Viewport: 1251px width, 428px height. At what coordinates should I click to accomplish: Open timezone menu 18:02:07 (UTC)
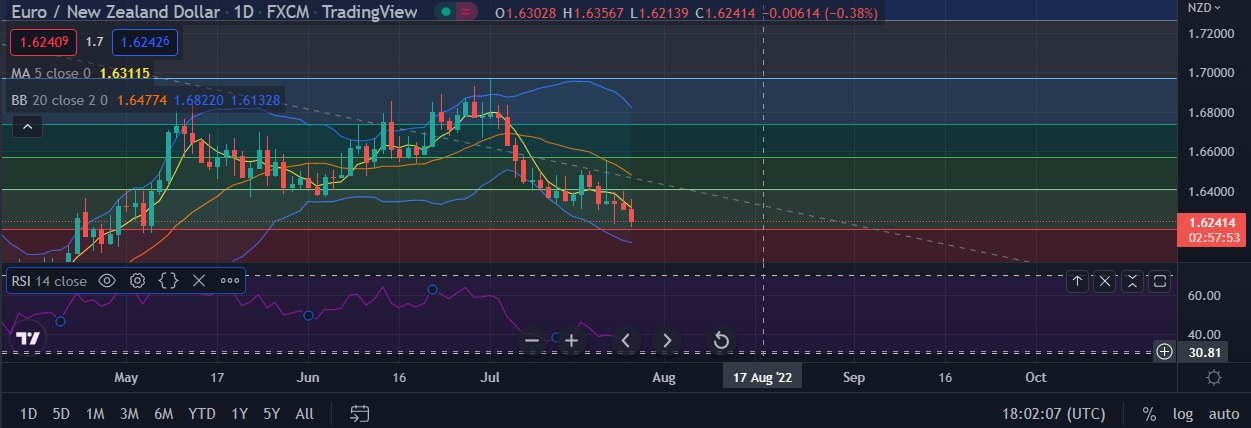tap(1054, 413)
